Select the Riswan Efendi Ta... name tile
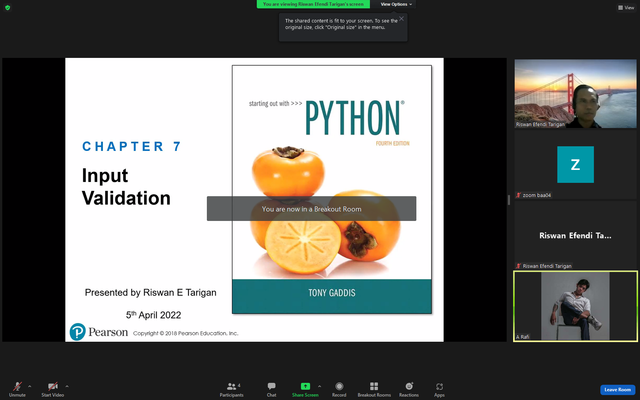This screenshot has width=640, height=400. click(575, 236)
